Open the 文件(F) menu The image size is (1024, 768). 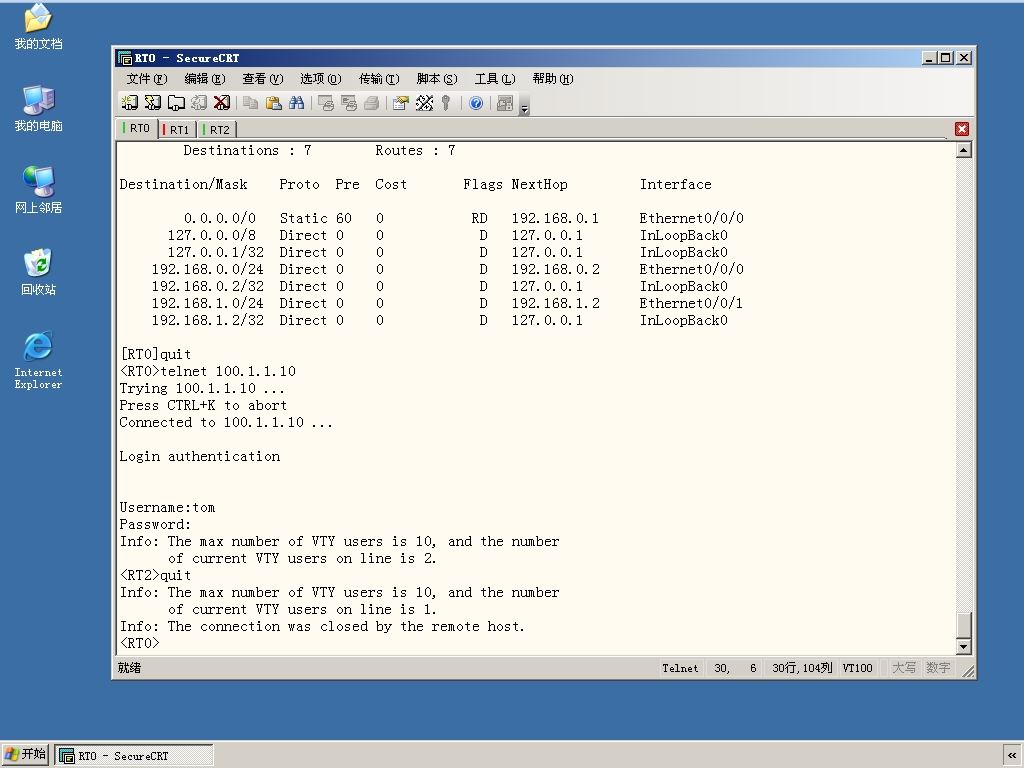pos(146,79)
